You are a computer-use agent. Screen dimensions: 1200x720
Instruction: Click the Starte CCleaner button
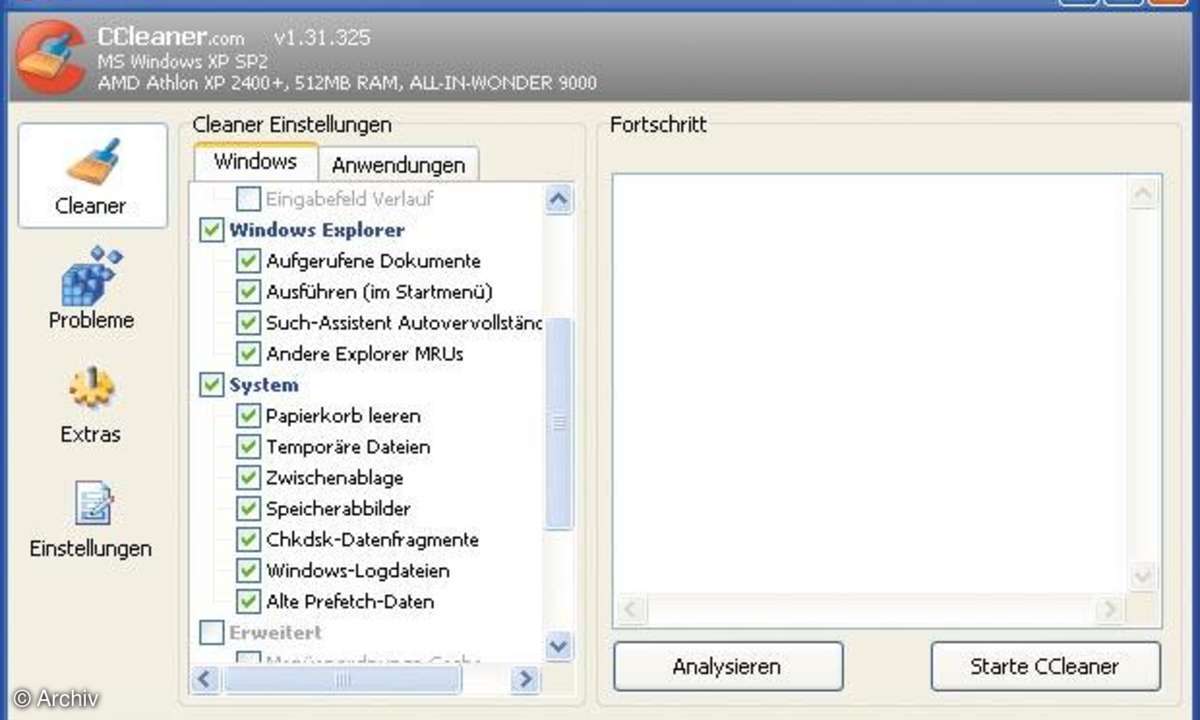(1045, 666)
